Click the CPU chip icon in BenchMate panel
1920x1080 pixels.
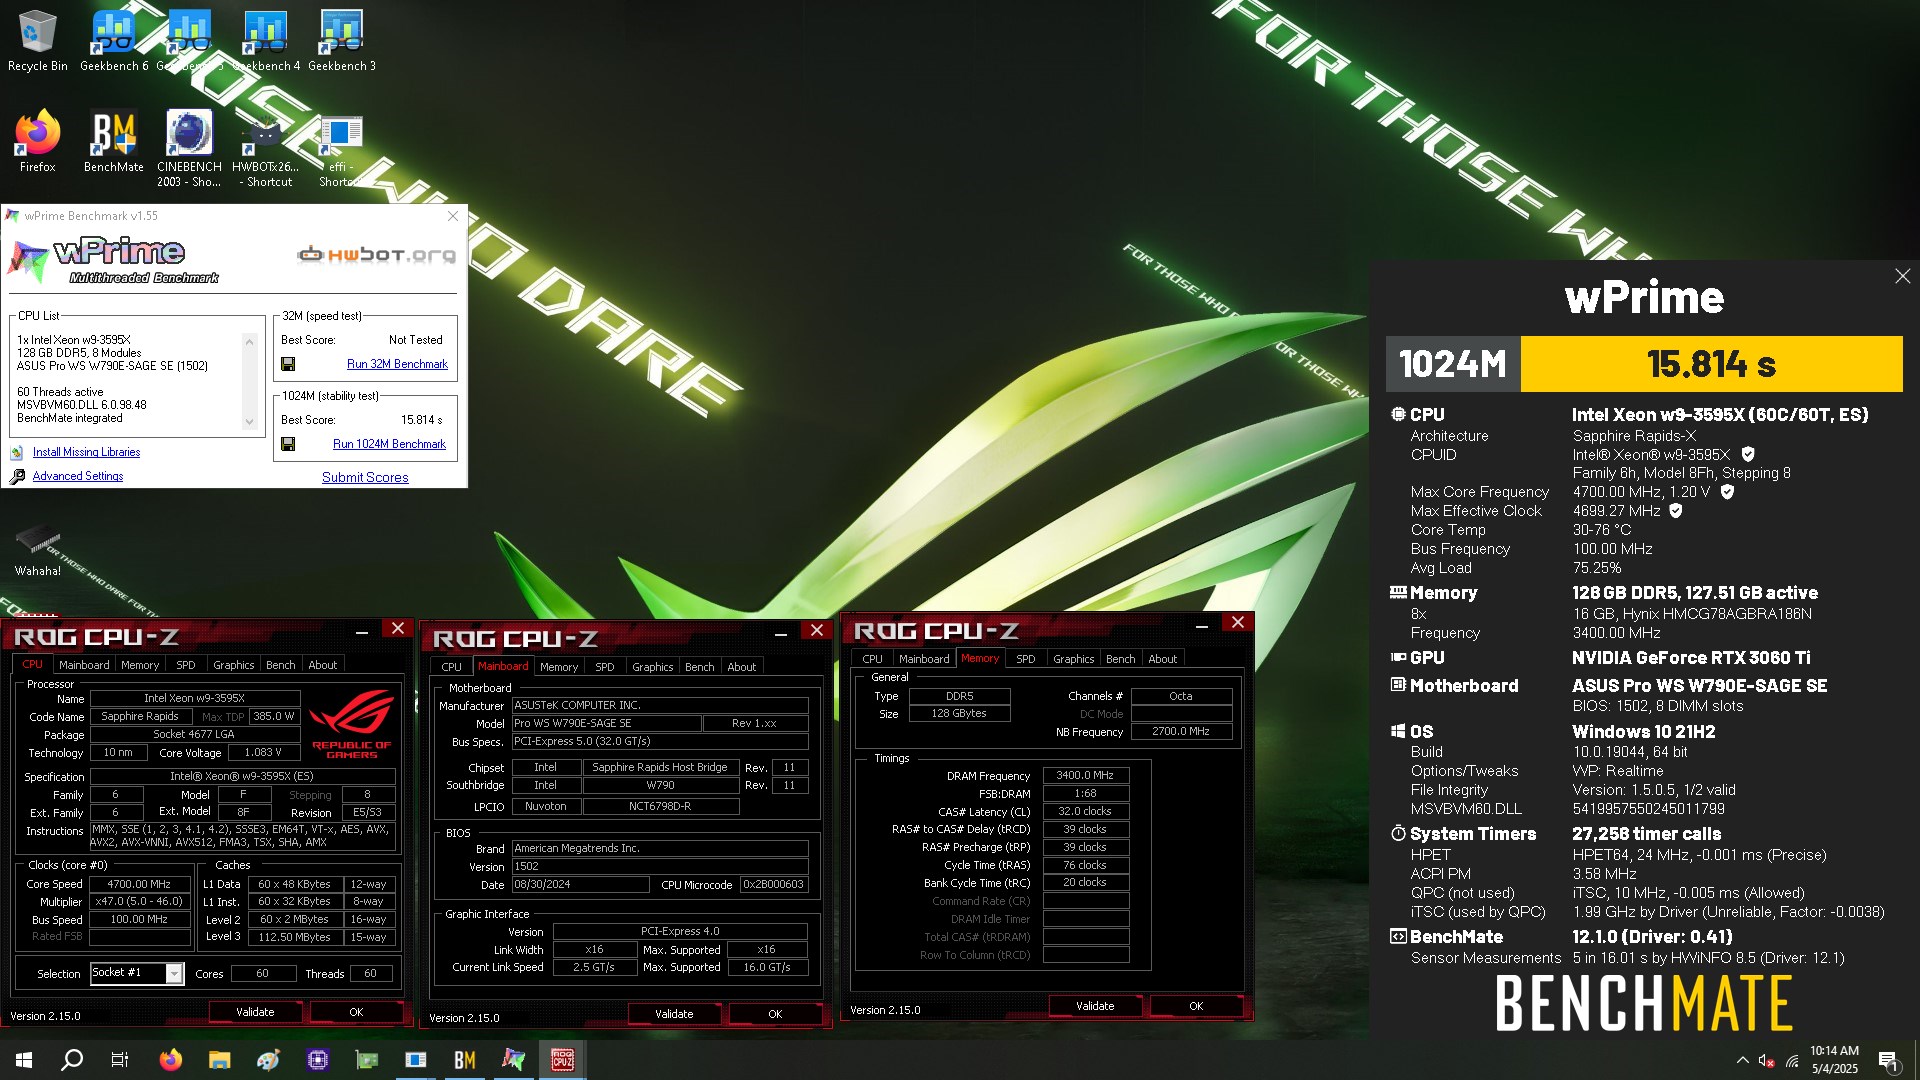(x=1398, y=414)
